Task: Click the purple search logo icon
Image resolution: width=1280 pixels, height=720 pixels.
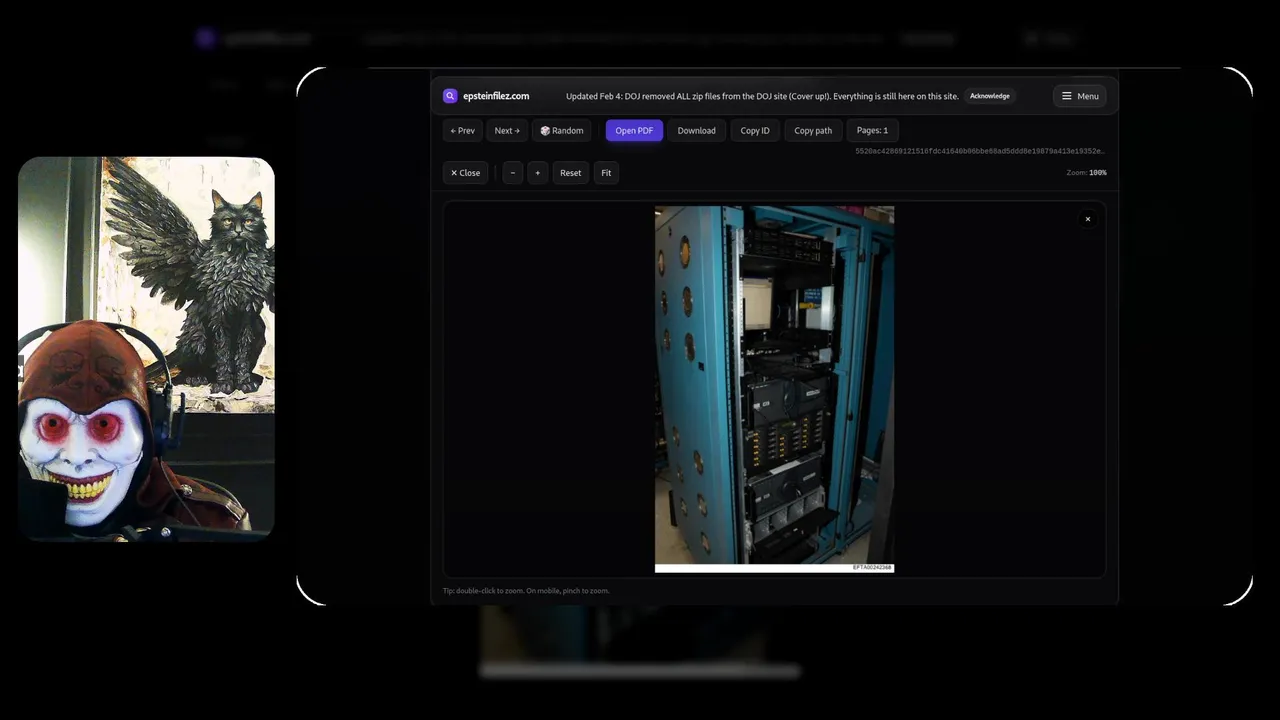Action: coord(450,96)
